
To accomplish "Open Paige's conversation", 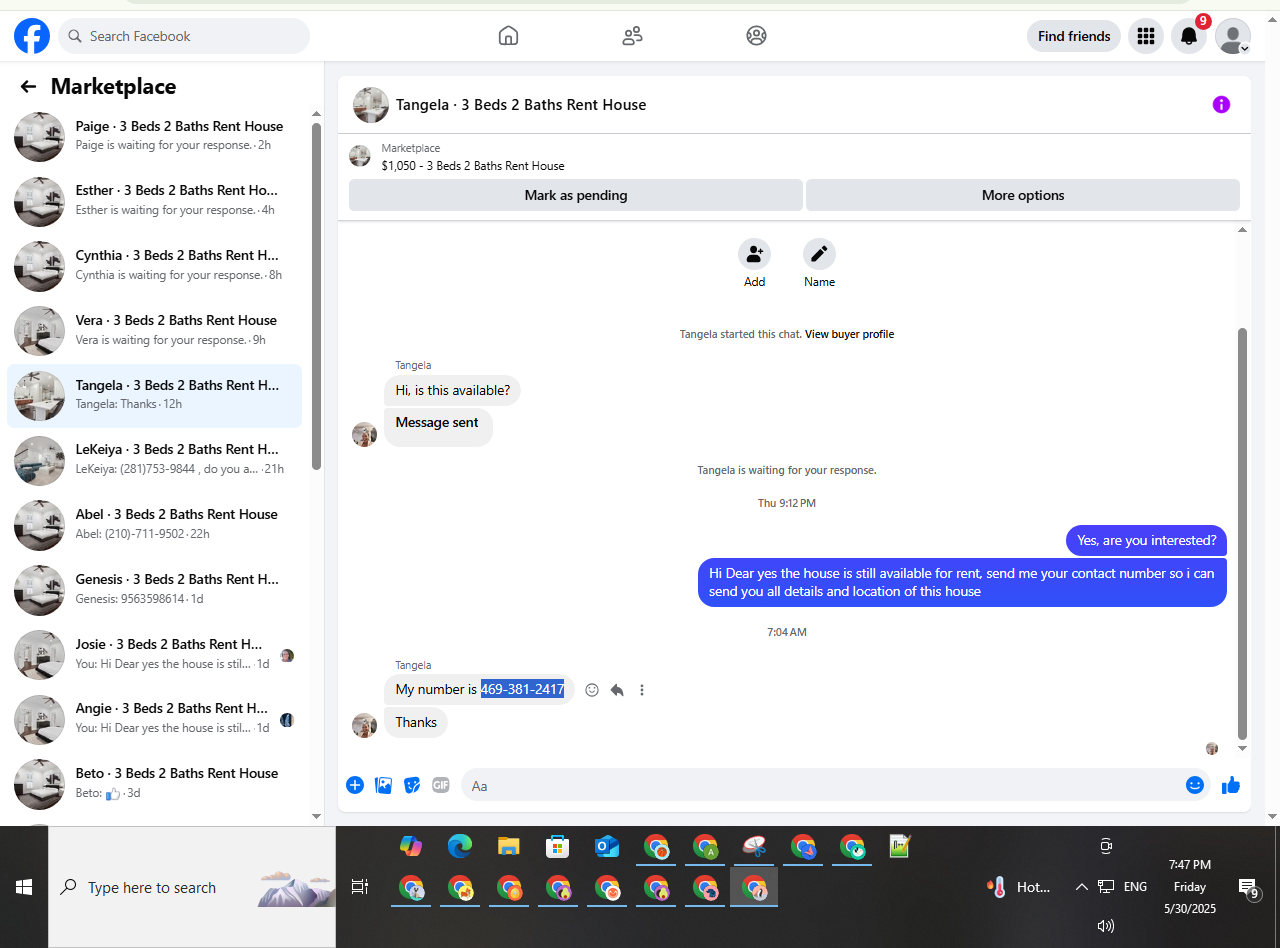I will pos(155,136).
